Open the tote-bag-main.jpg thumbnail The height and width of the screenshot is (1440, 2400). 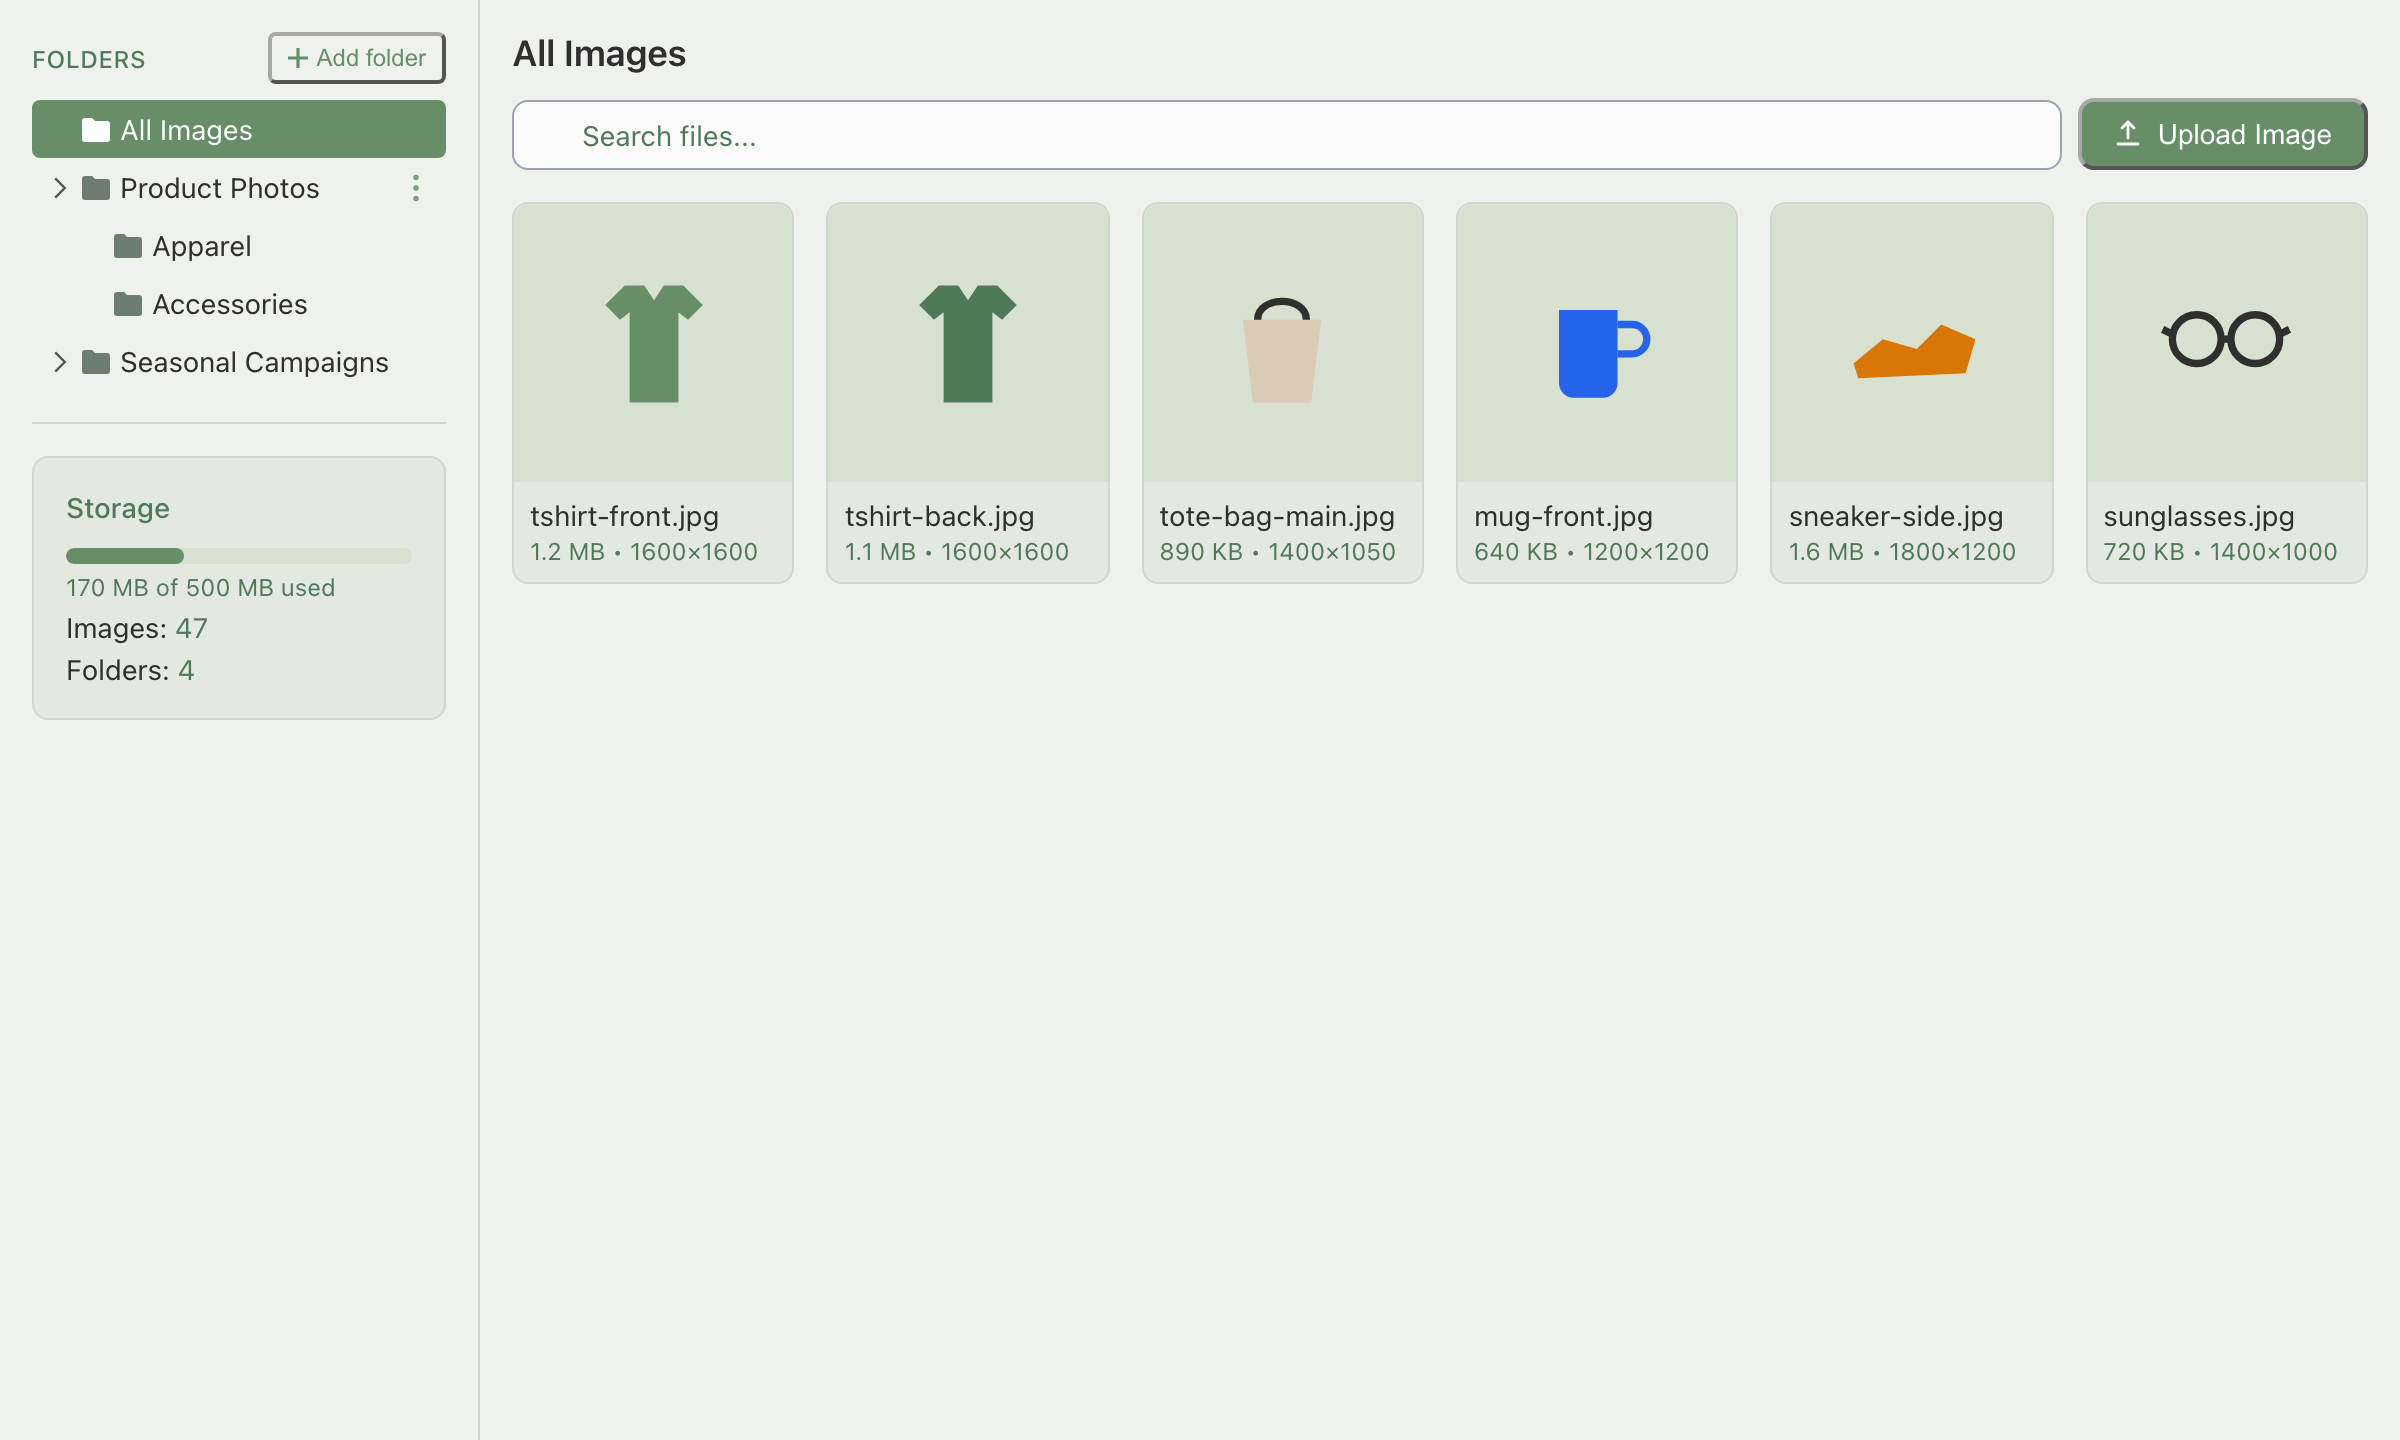click(1283, 343)
